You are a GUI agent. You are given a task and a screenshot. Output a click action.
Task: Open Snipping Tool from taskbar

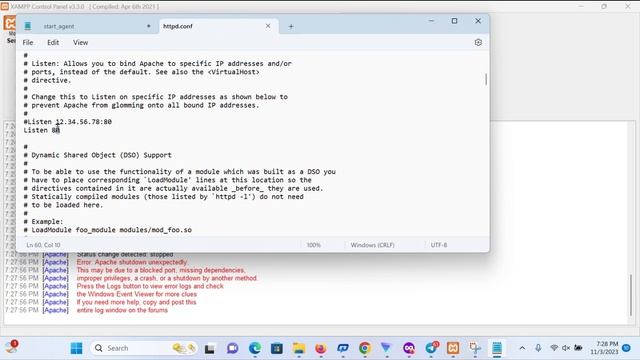(475, 348)
